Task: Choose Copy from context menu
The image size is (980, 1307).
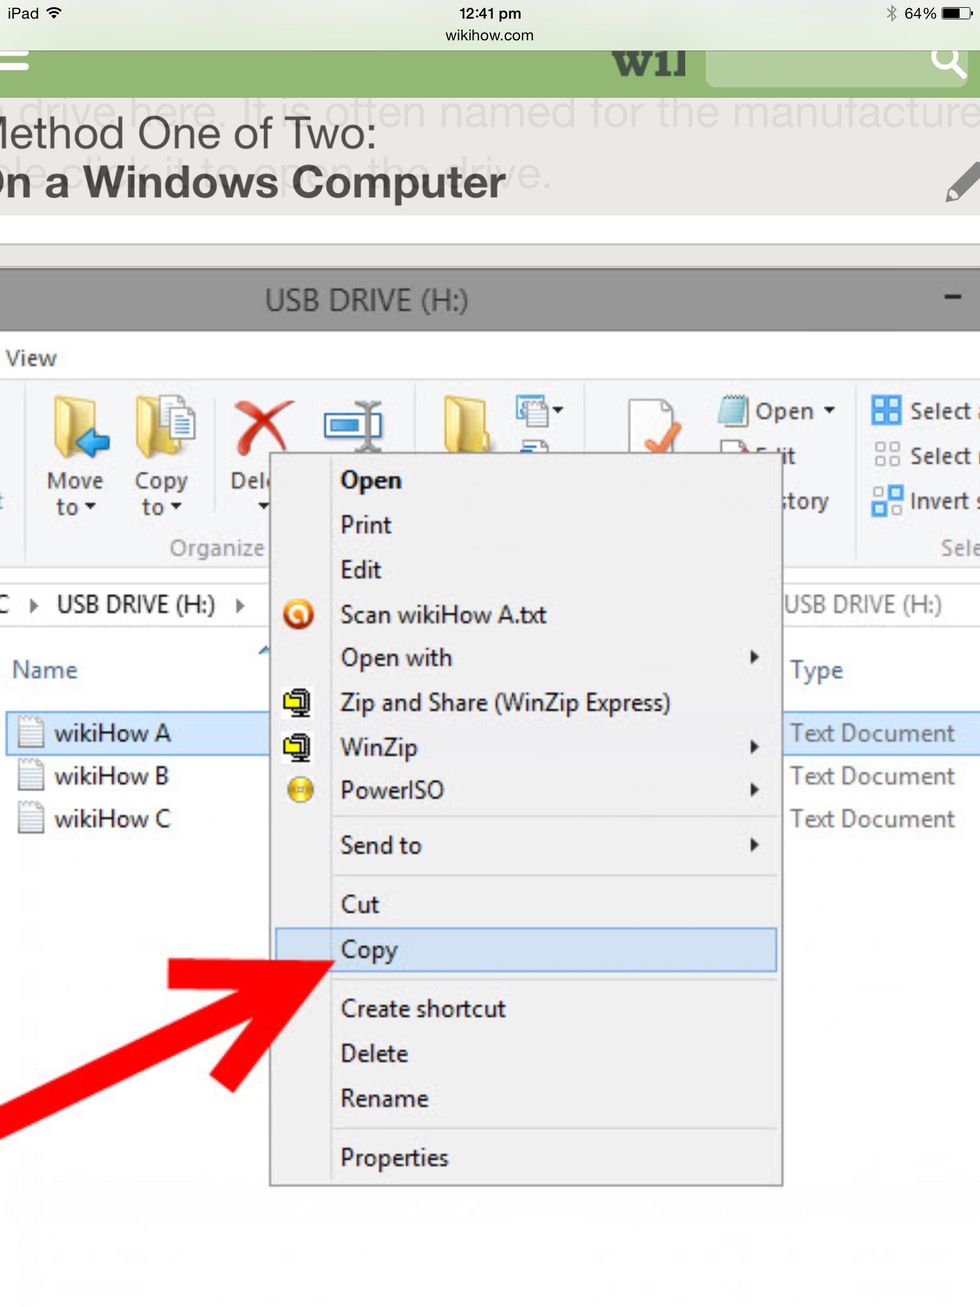Action: tap(369, 950)
